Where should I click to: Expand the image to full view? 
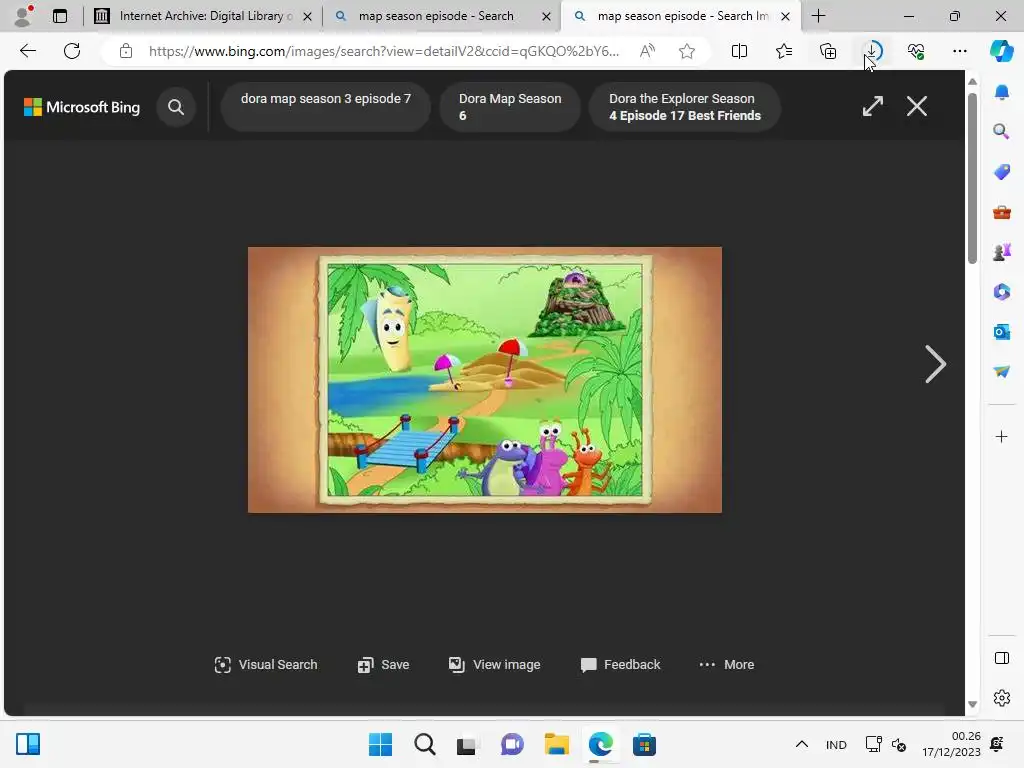point(872,106)
